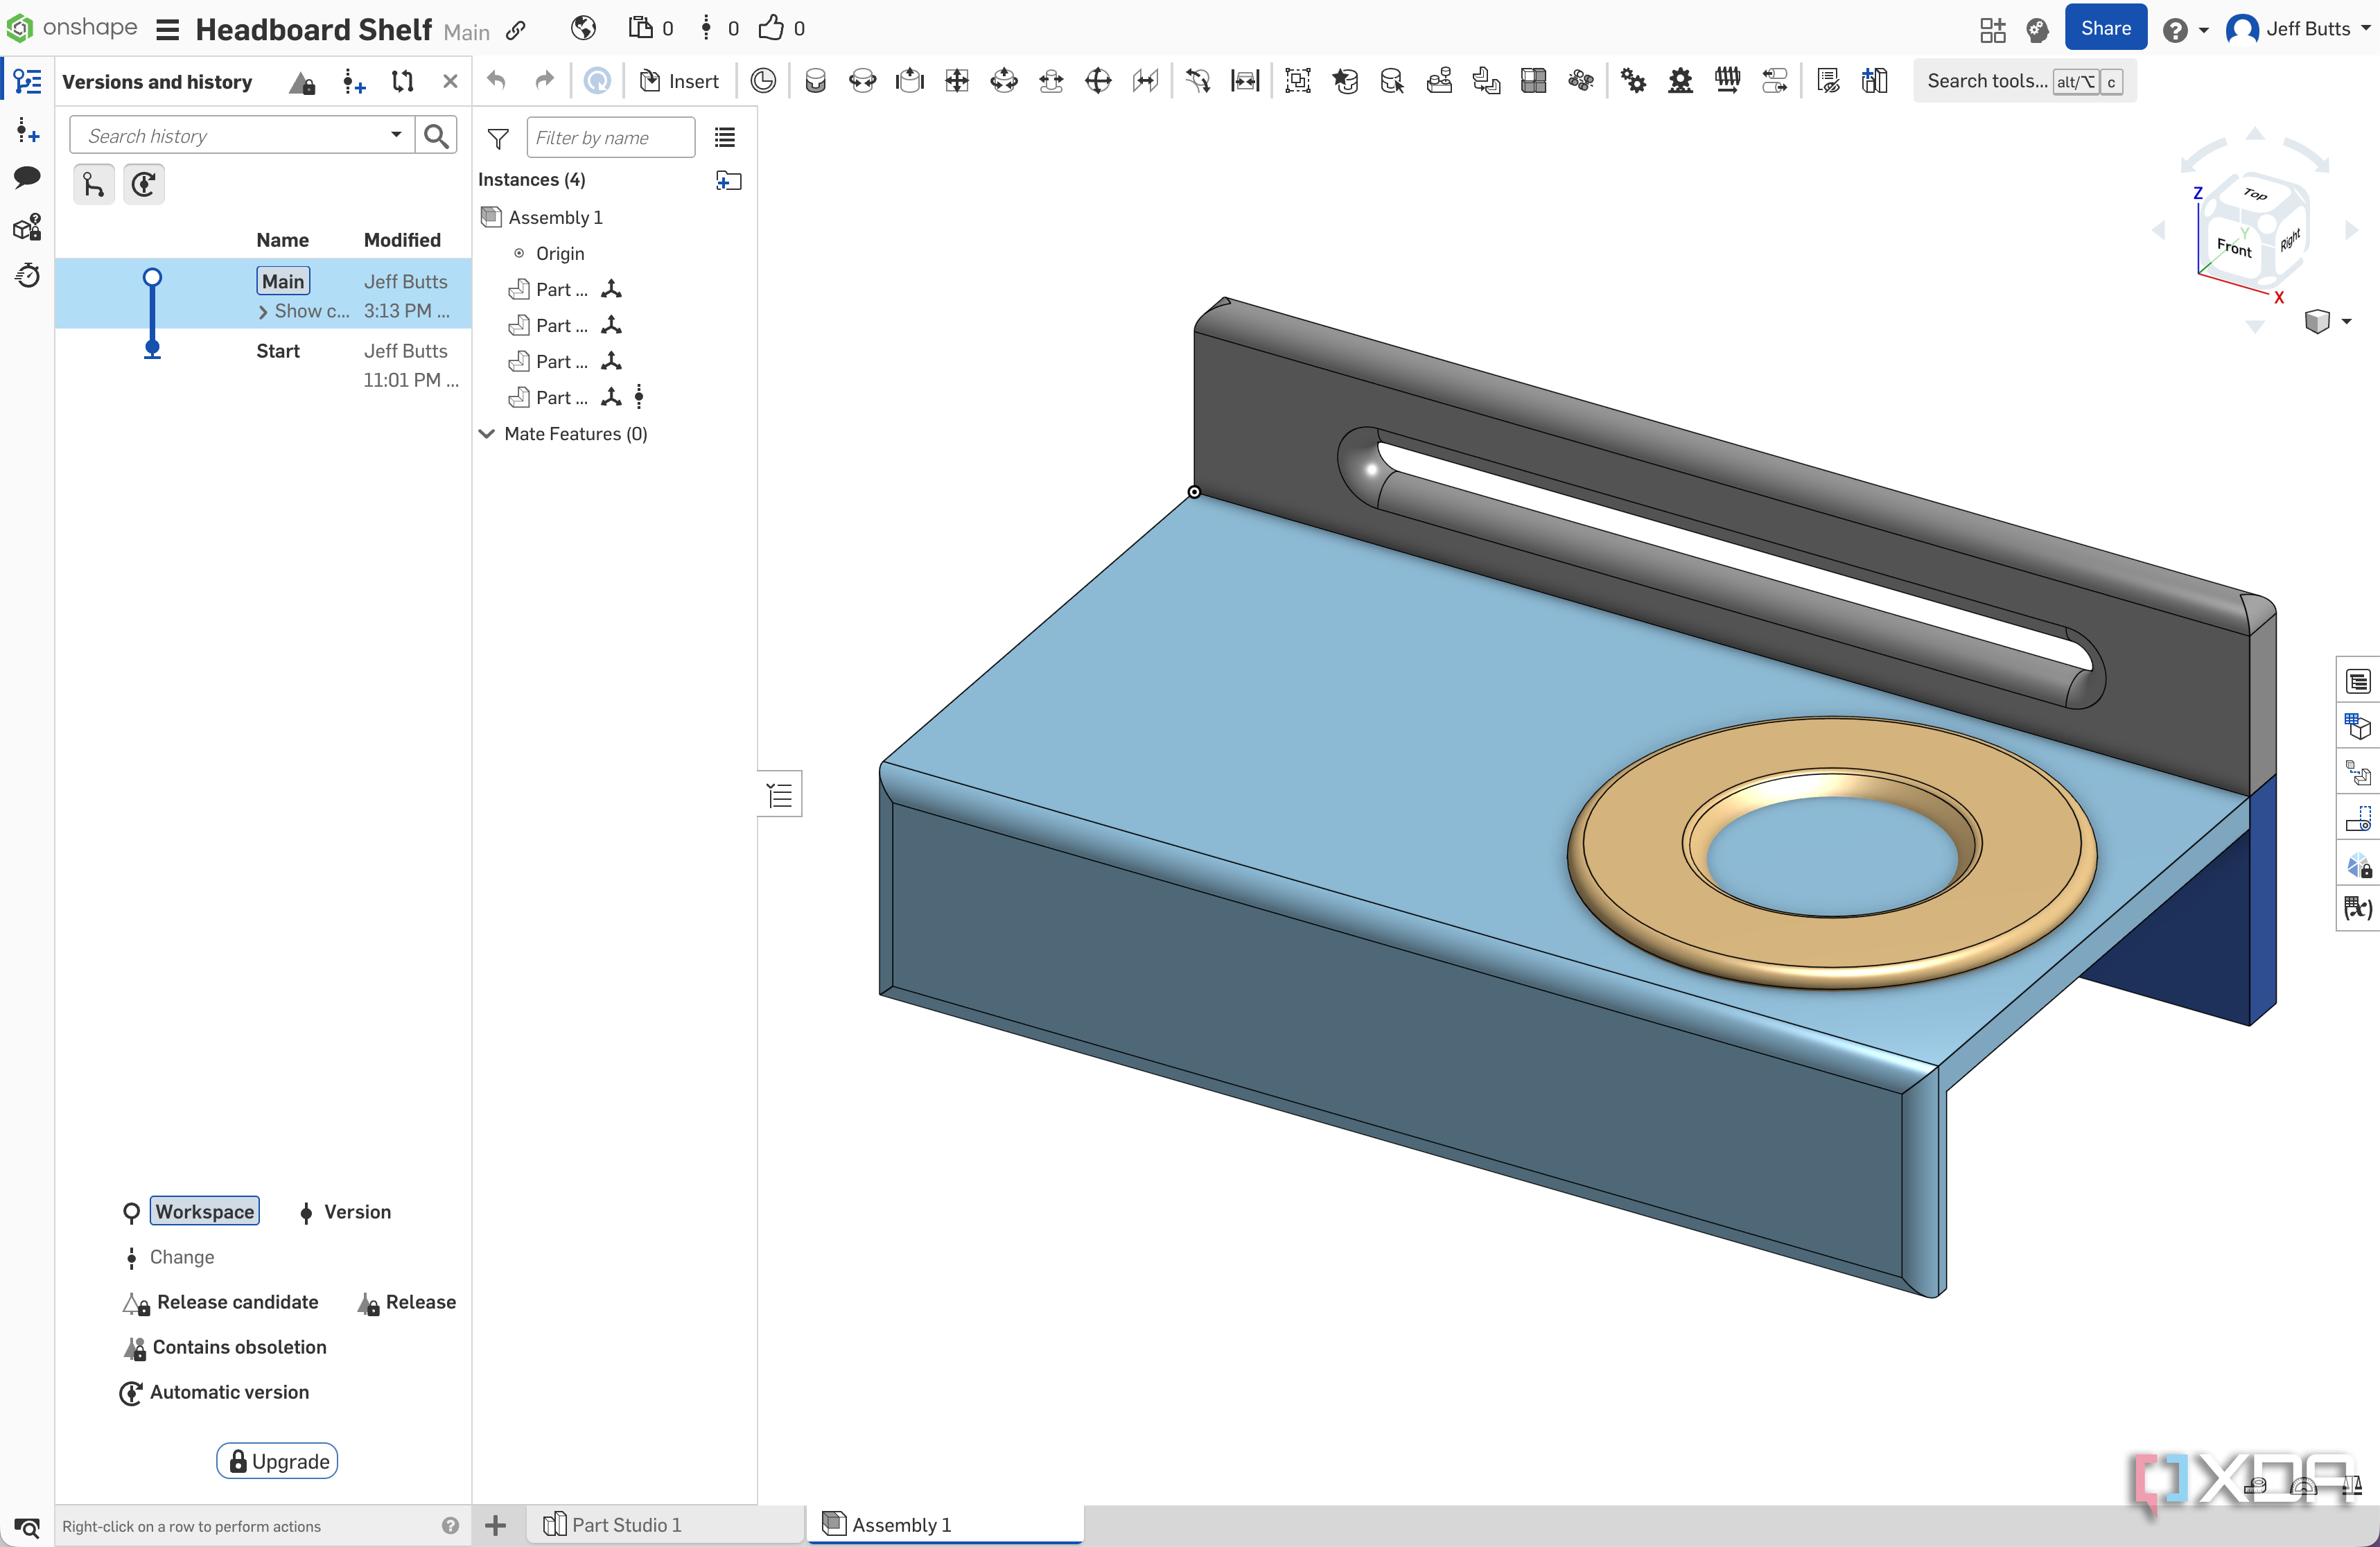Click the Filter by name field
The height and width of the screenshot is (1547, 2380).
pos(611,137)
